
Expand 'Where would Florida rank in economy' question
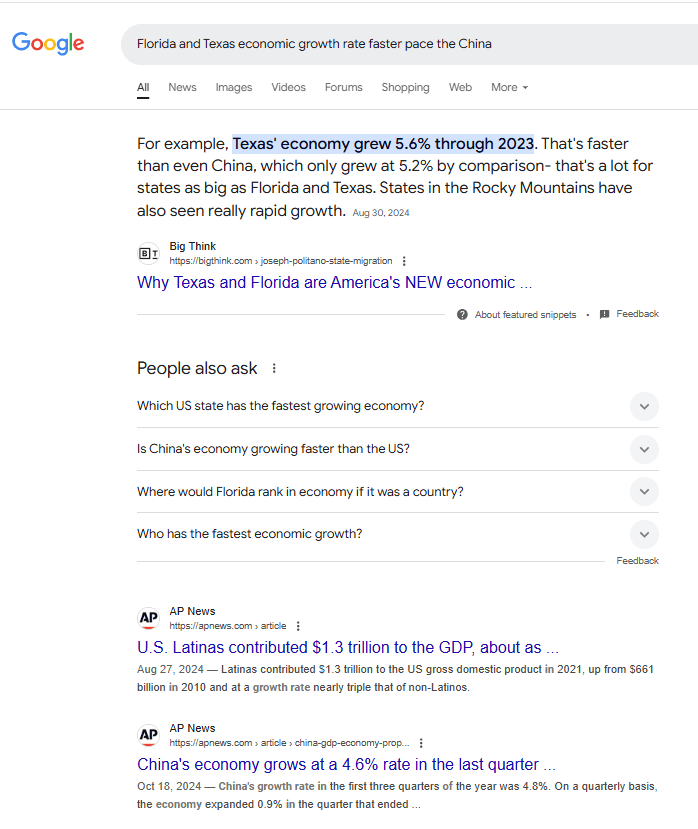click(645, 492)
